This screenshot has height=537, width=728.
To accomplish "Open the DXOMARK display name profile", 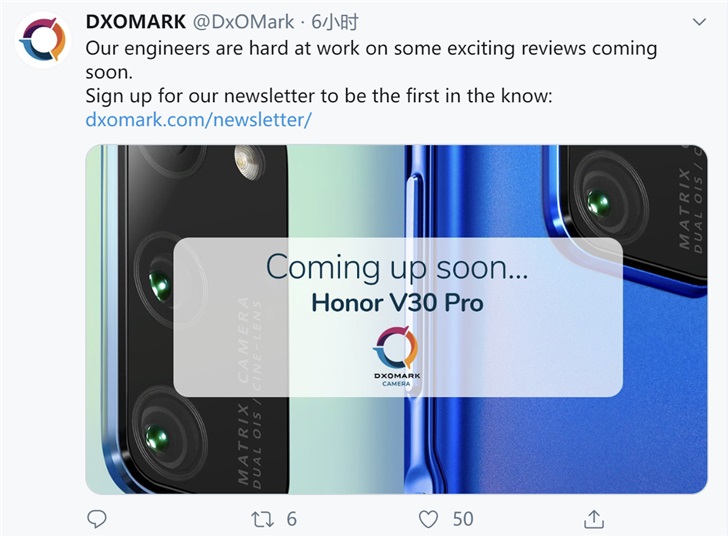I will point(136,22).
